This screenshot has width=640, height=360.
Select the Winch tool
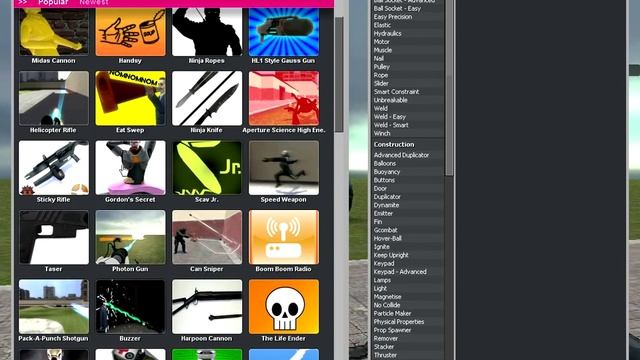(382, 133)
